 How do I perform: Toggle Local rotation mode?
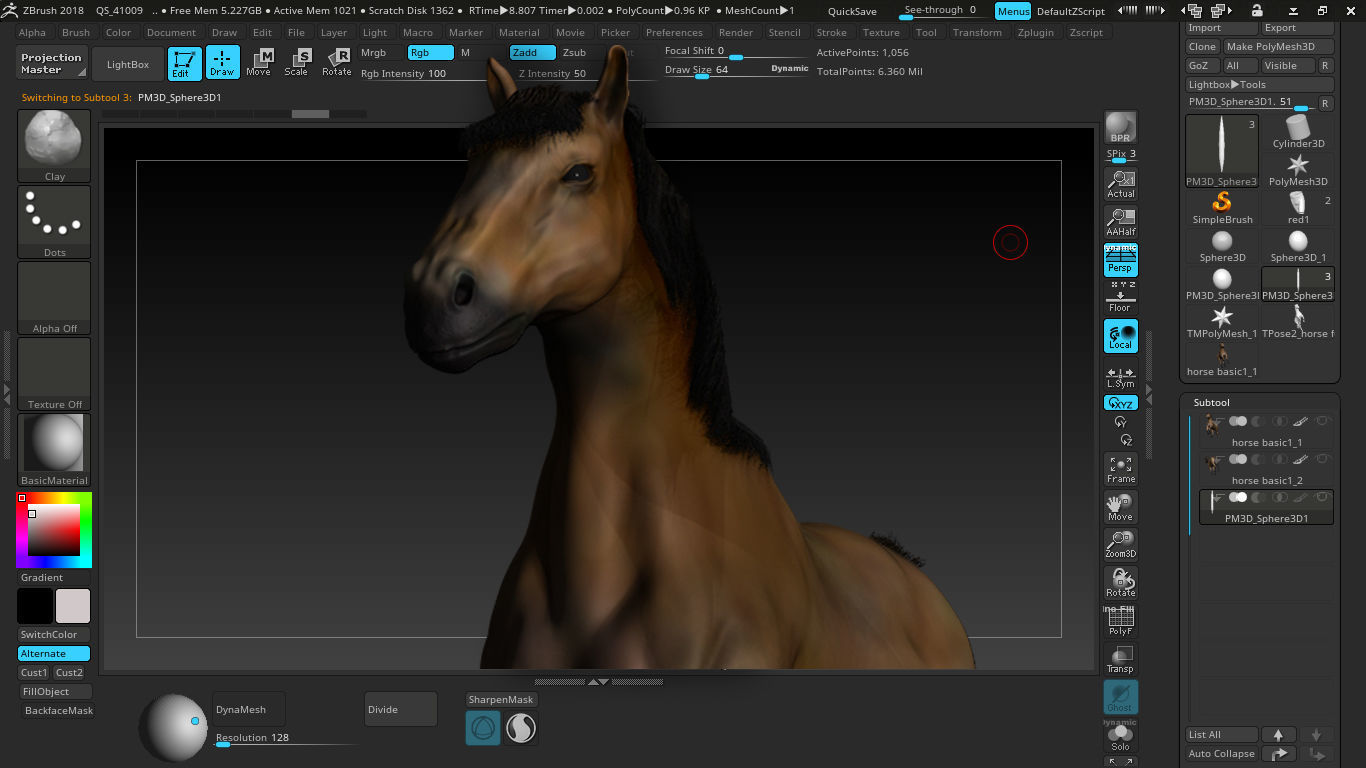coord(1120,336)
